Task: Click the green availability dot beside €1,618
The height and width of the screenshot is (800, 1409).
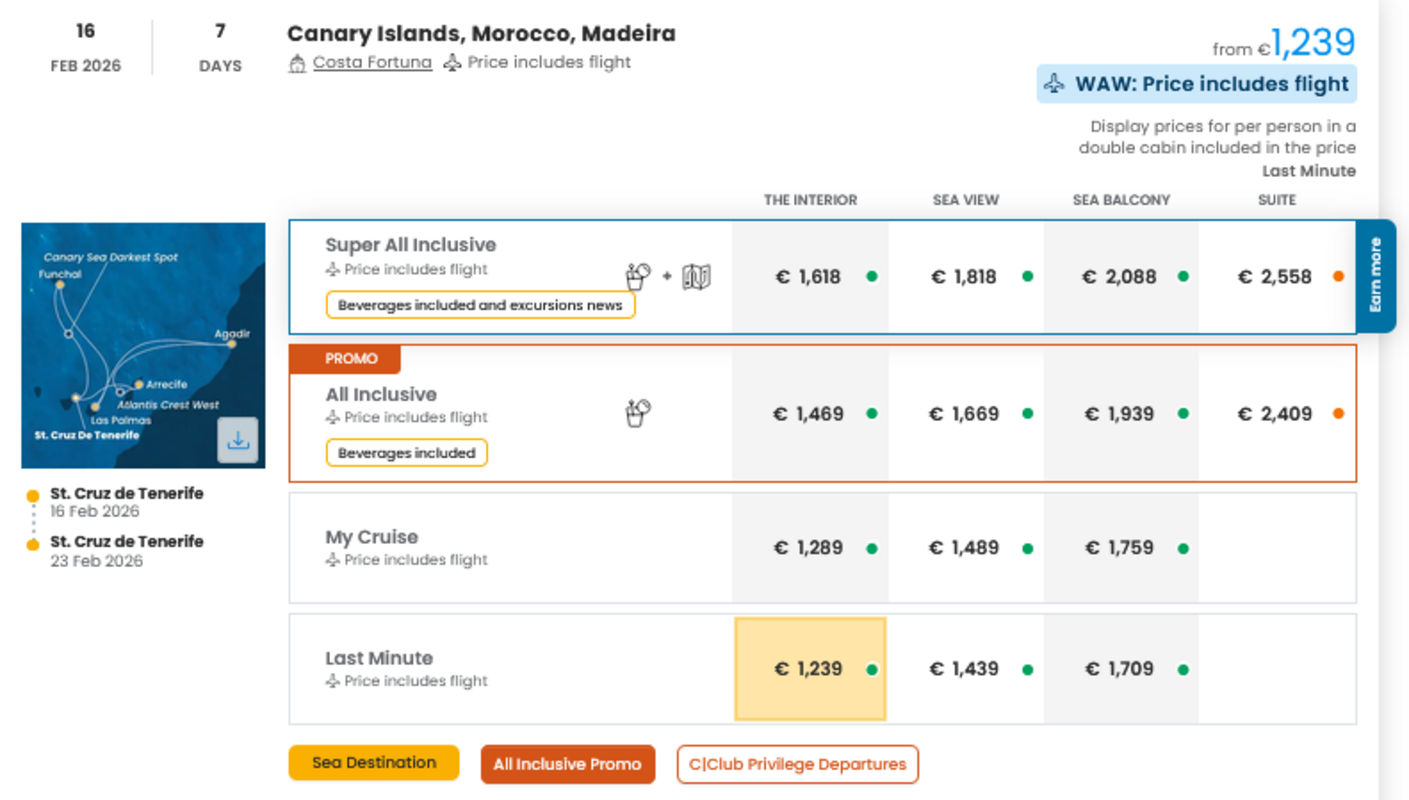Action: pos(872,277)
